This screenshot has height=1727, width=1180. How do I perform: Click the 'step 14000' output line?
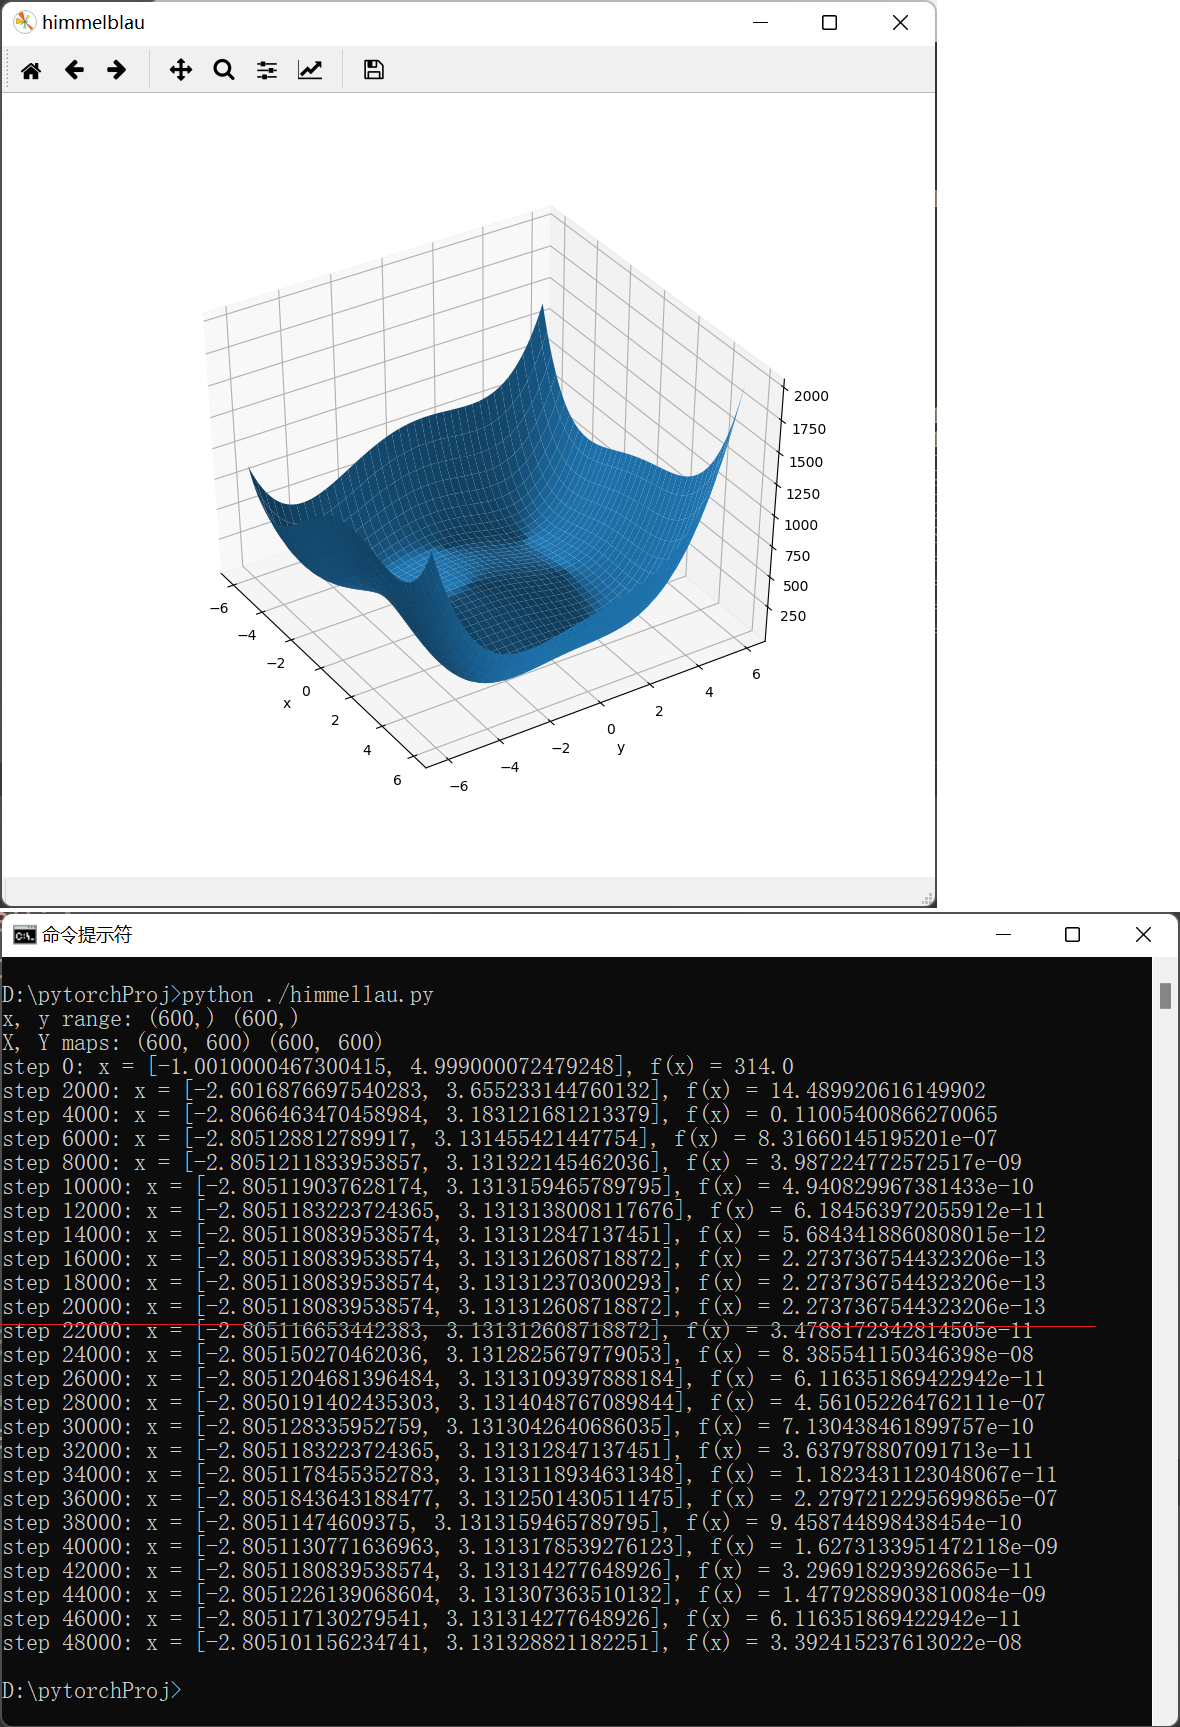tap(524, 1235)
